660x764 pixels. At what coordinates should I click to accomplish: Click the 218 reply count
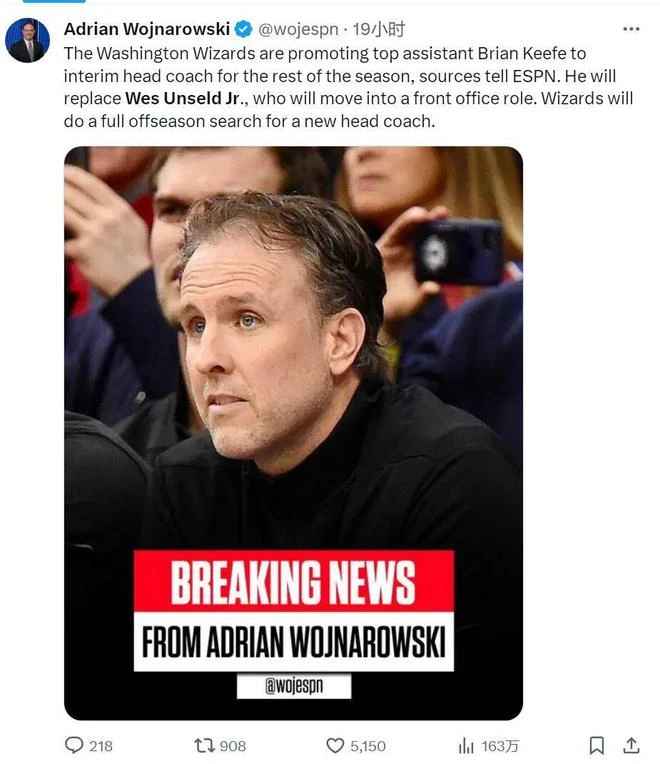(101, 746)
